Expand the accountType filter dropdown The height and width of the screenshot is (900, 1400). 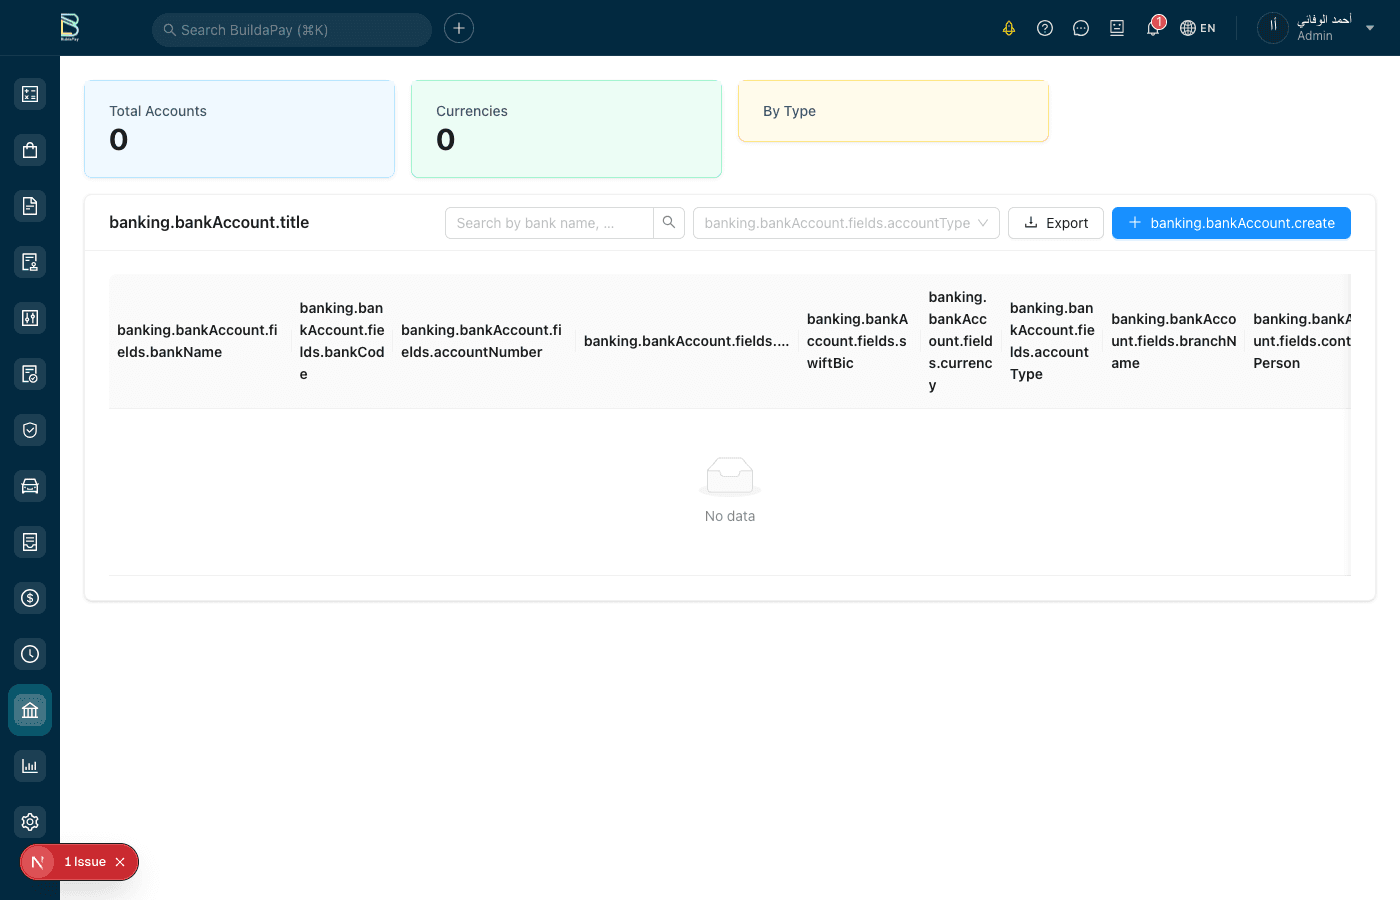[x=845, y=223]
